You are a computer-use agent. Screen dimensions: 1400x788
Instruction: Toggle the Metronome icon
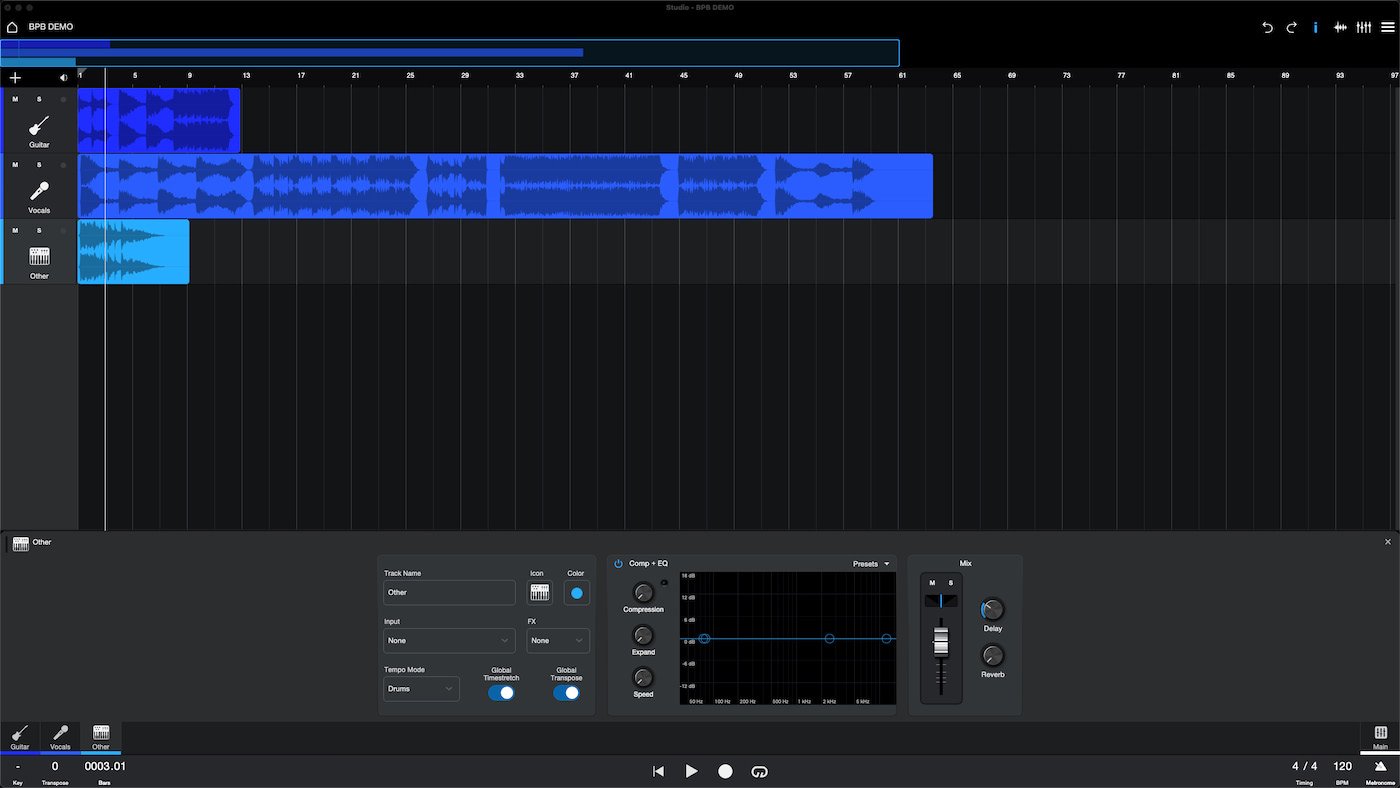[x=1380, y=766]
